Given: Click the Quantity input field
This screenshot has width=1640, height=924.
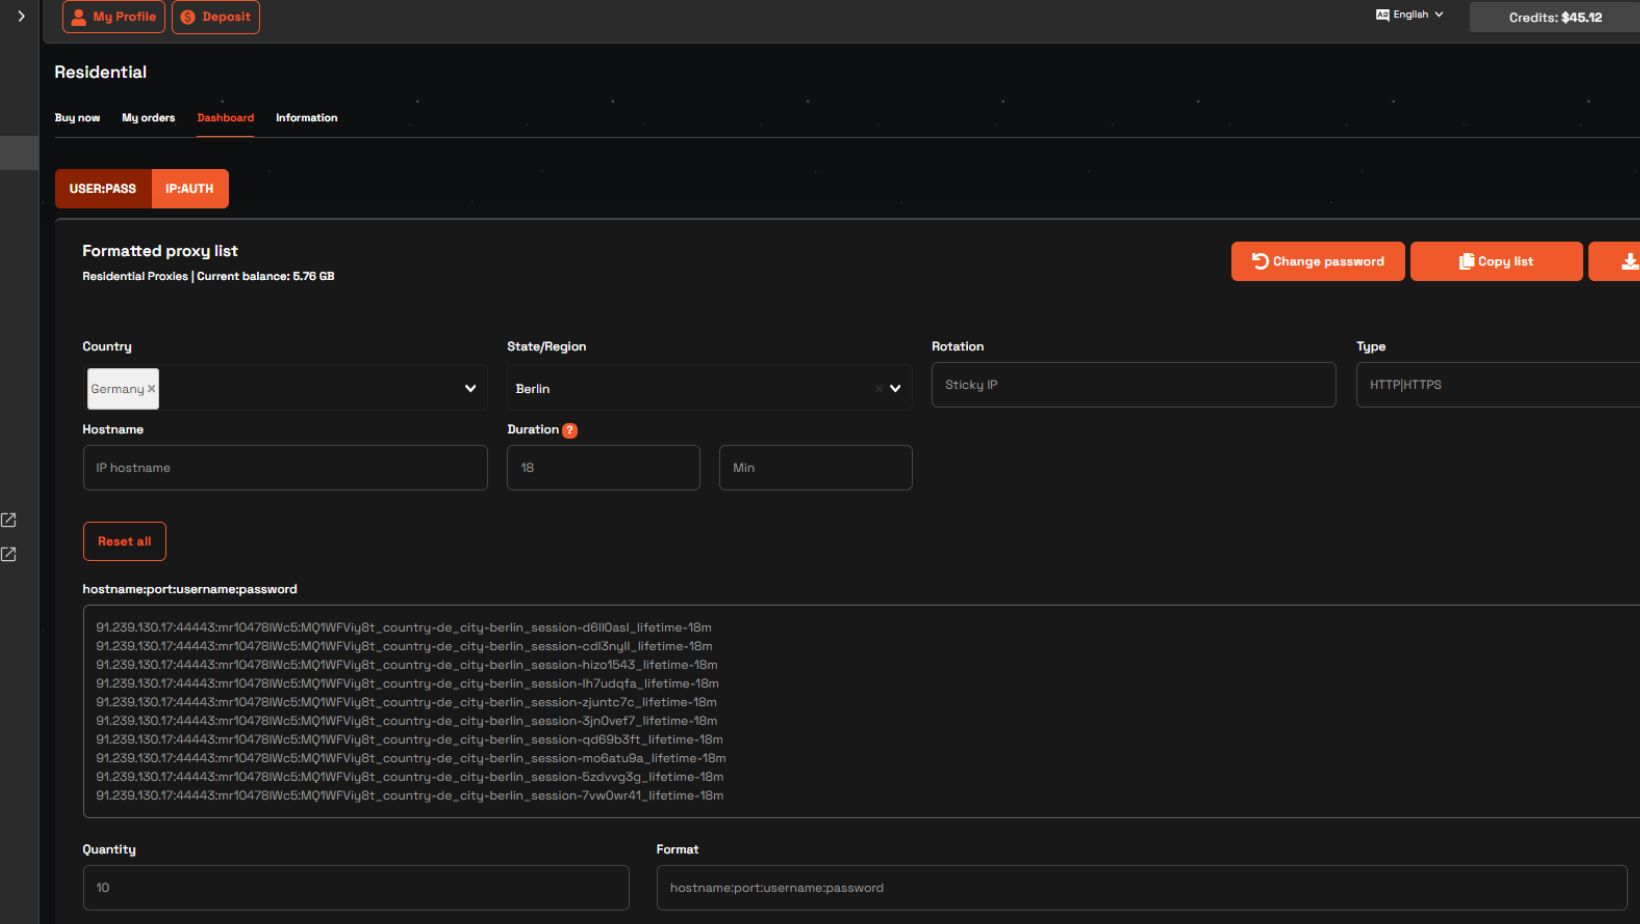Looking at the screenshot, I should (356, 888).
